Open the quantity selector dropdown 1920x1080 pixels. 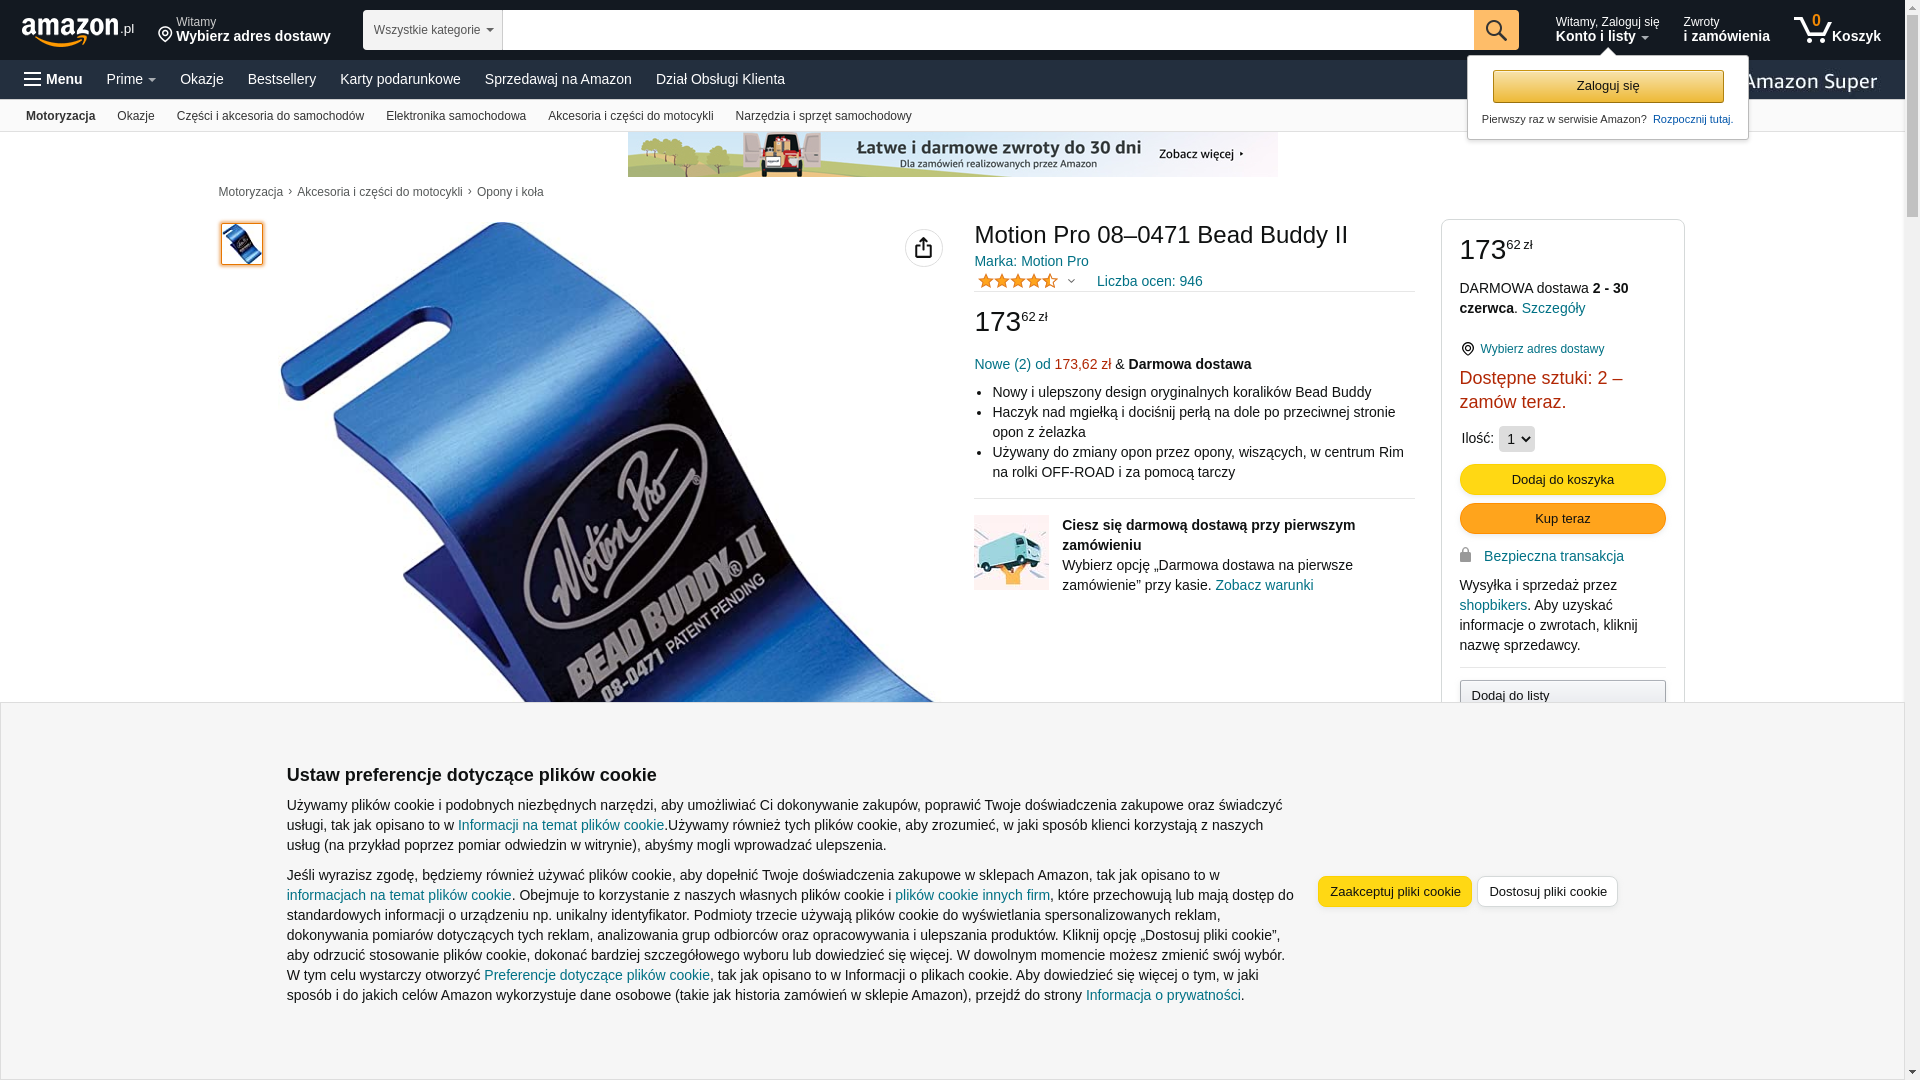point(1517,439)
